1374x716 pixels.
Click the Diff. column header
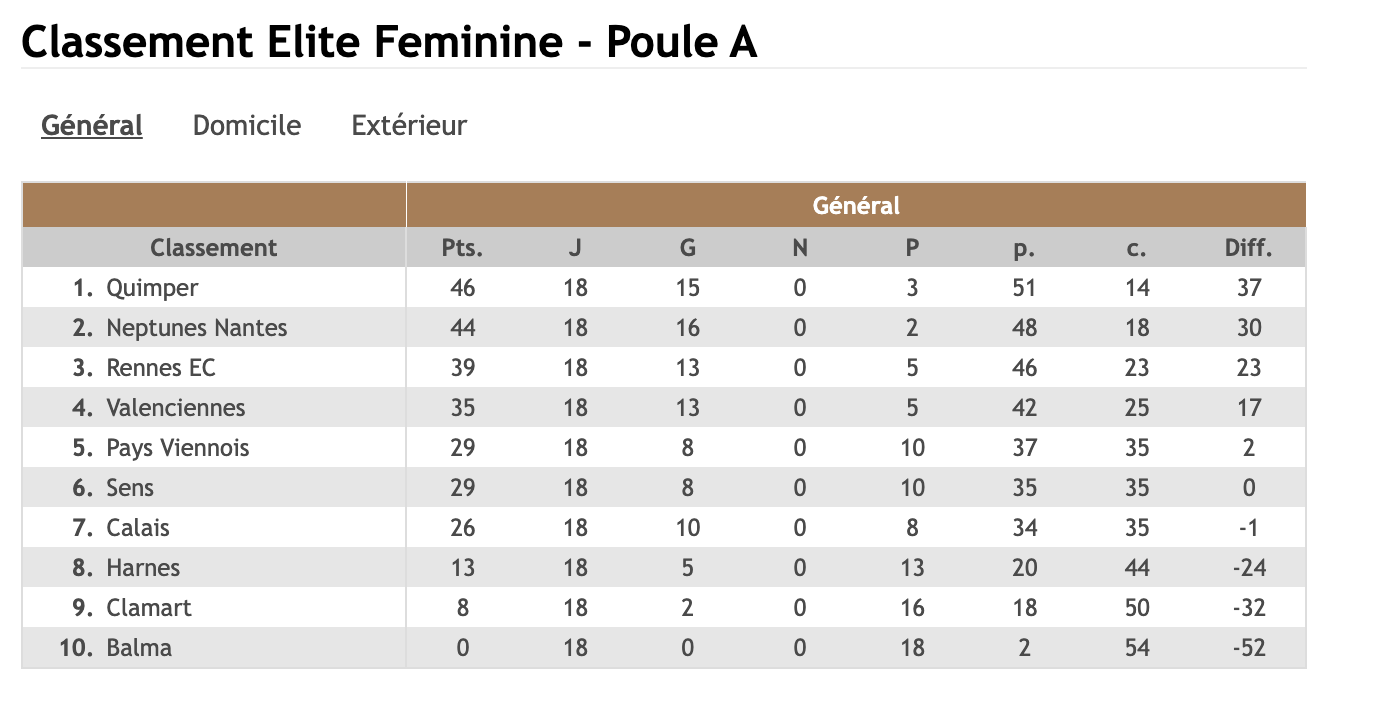coord(1248,248)
